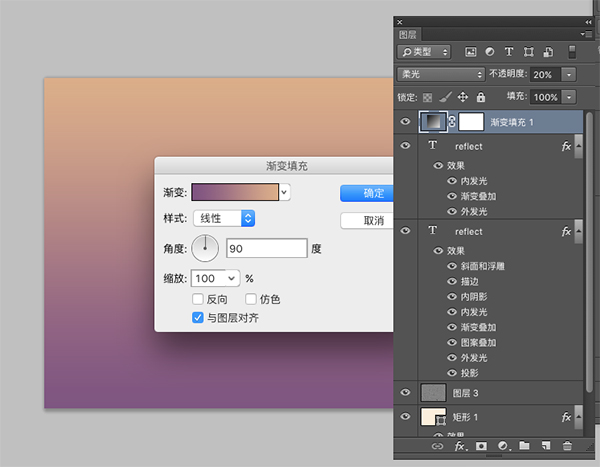Hide the 图层 3 layer

[x=405, y=393]
